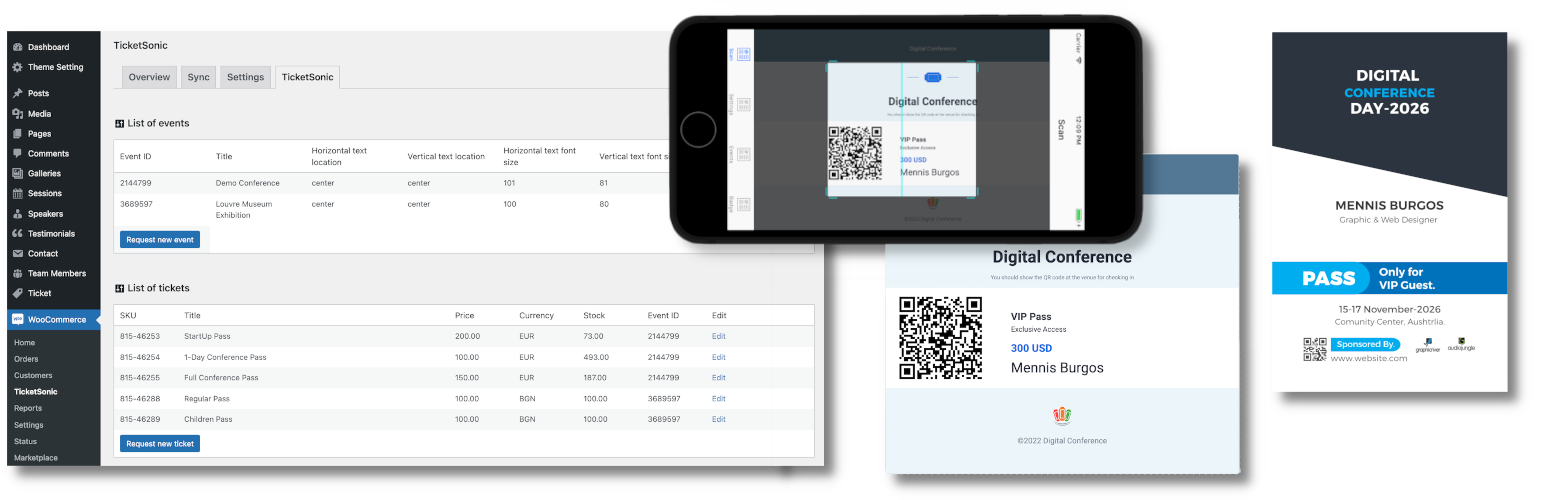Edit the StartUp Pass ticket
This screenshot has width=1544, height=500.
[x=719, y=337]
